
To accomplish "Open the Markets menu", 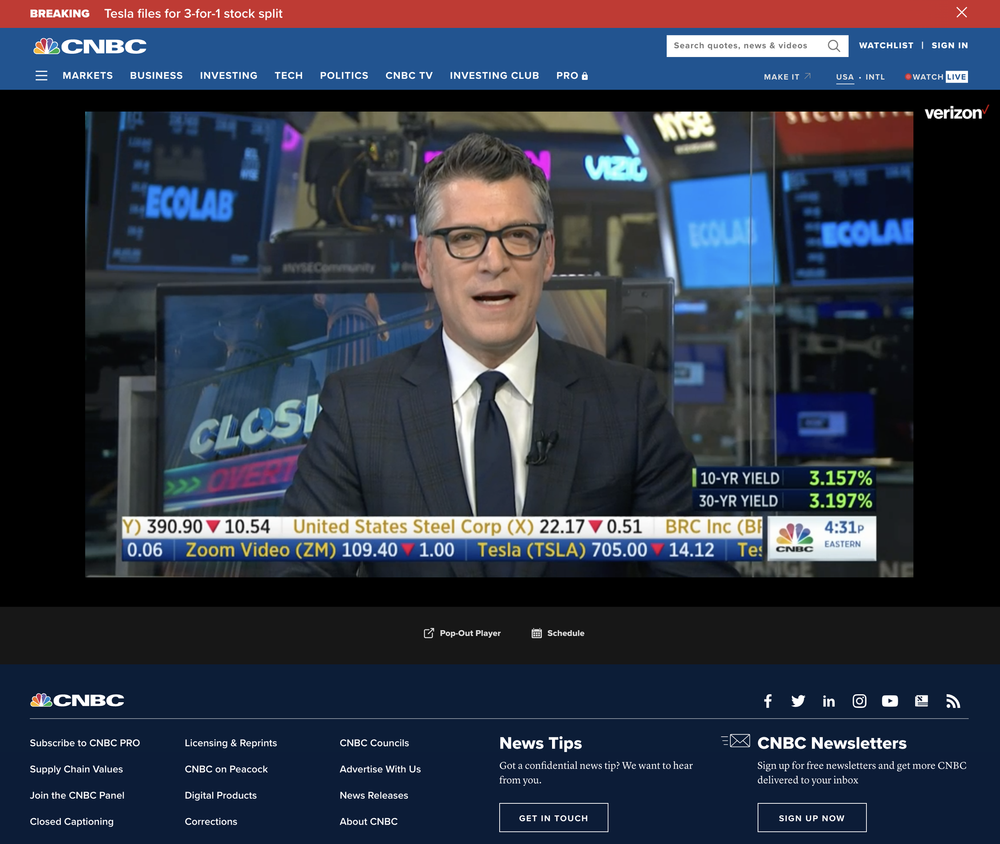I will point(87,75).
